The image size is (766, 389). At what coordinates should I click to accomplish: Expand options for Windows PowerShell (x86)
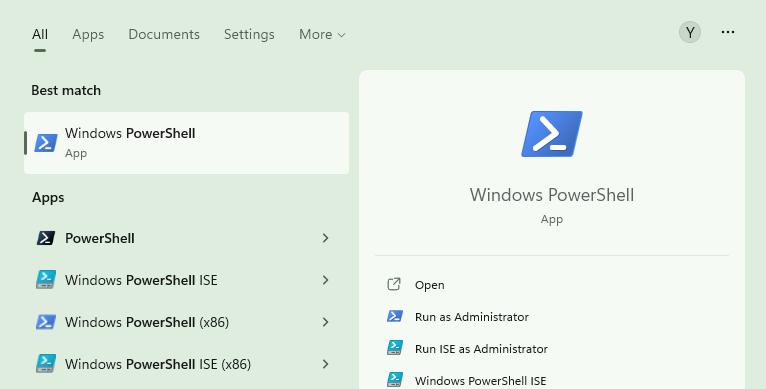(x=325, y=322)
